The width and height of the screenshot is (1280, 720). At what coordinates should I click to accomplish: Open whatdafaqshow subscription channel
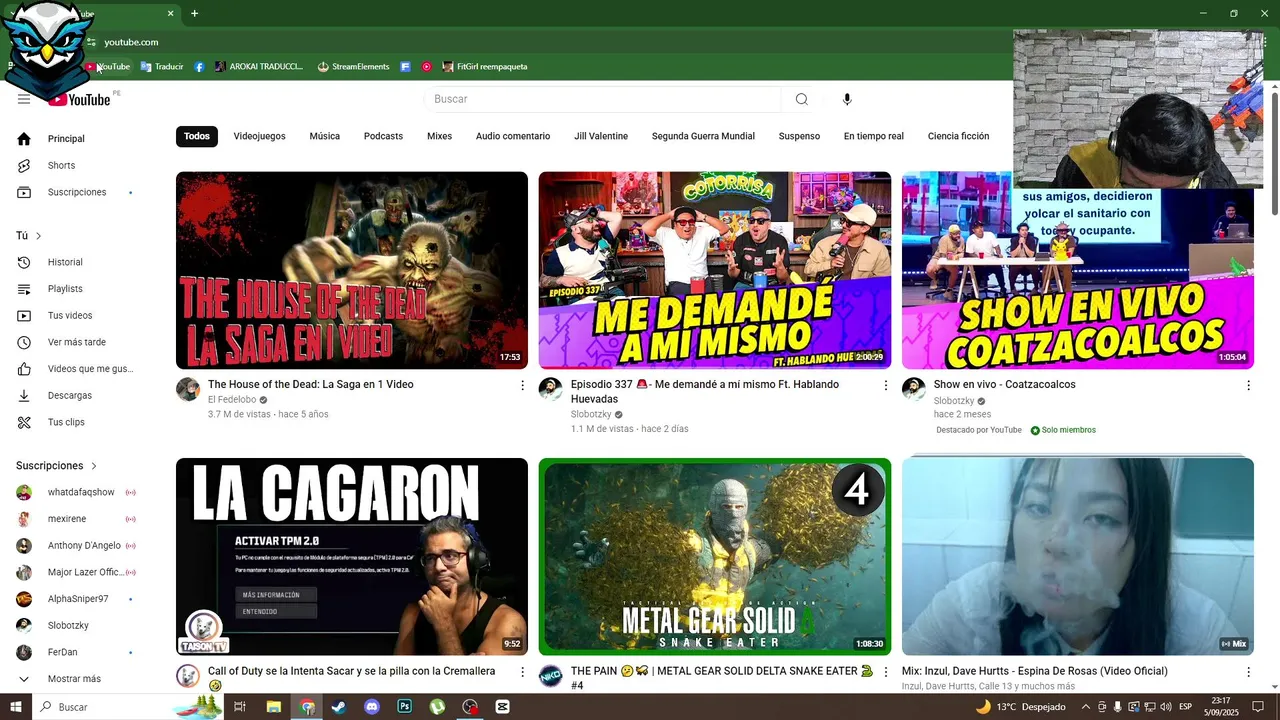point(80,492)
